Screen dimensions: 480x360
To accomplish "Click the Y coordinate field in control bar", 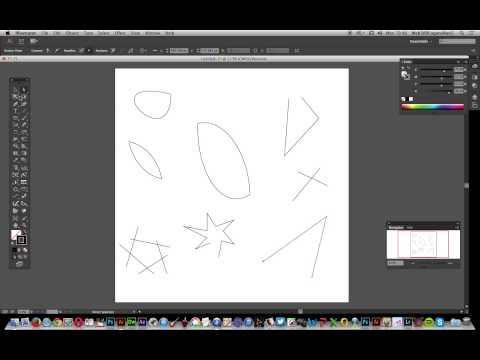I will (x=209, y=51).
